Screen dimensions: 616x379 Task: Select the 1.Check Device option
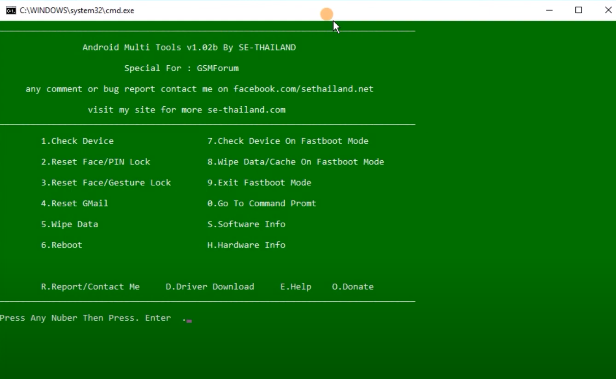tap(77, 141)
